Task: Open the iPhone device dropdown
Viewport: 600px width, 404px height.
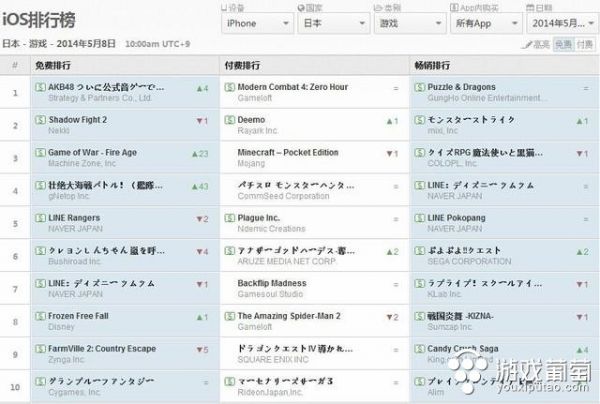Action: (257, 23)
